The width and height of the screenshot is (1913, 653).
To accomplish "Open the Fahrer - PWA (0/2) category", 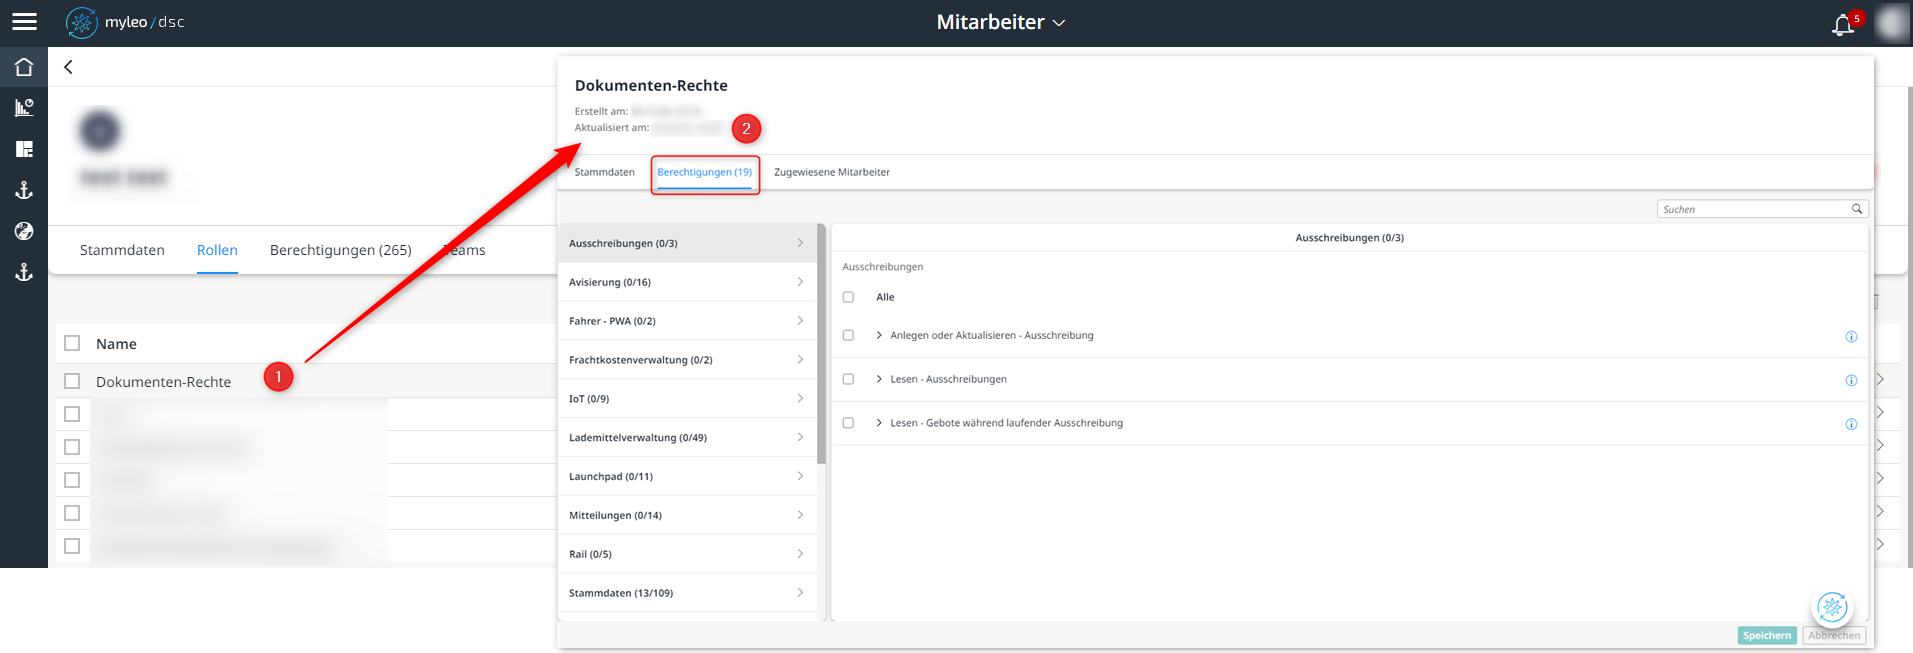I will [687, 321].
